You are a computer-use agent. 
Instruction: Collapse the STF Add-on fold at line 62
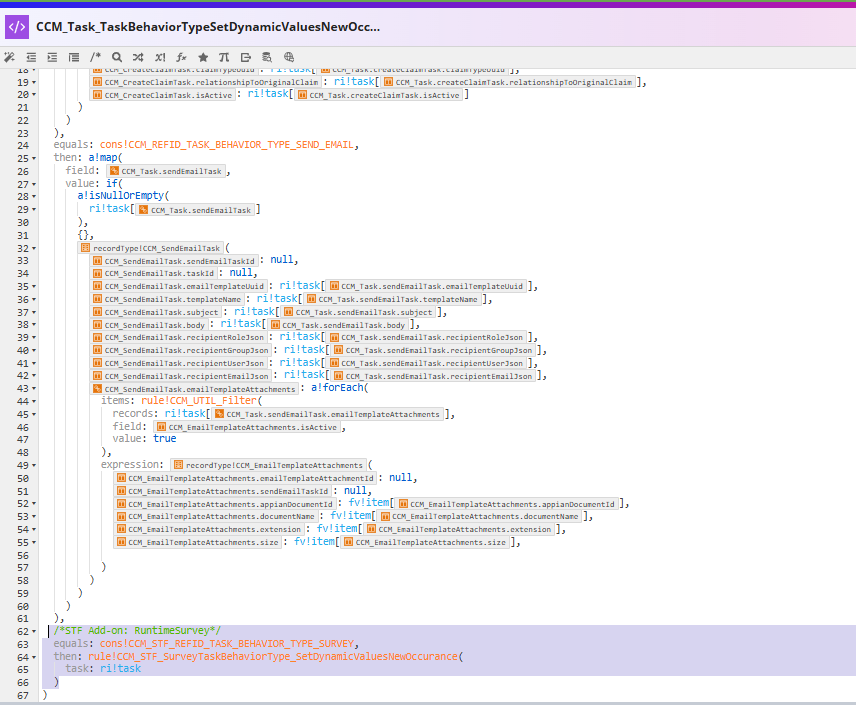(34, 632)
